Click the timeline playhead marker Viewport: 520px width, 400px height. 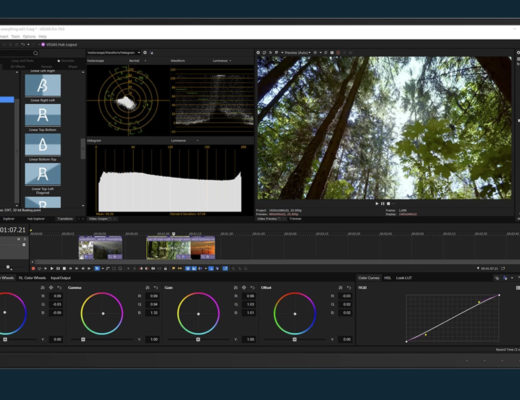coord(173,234)
